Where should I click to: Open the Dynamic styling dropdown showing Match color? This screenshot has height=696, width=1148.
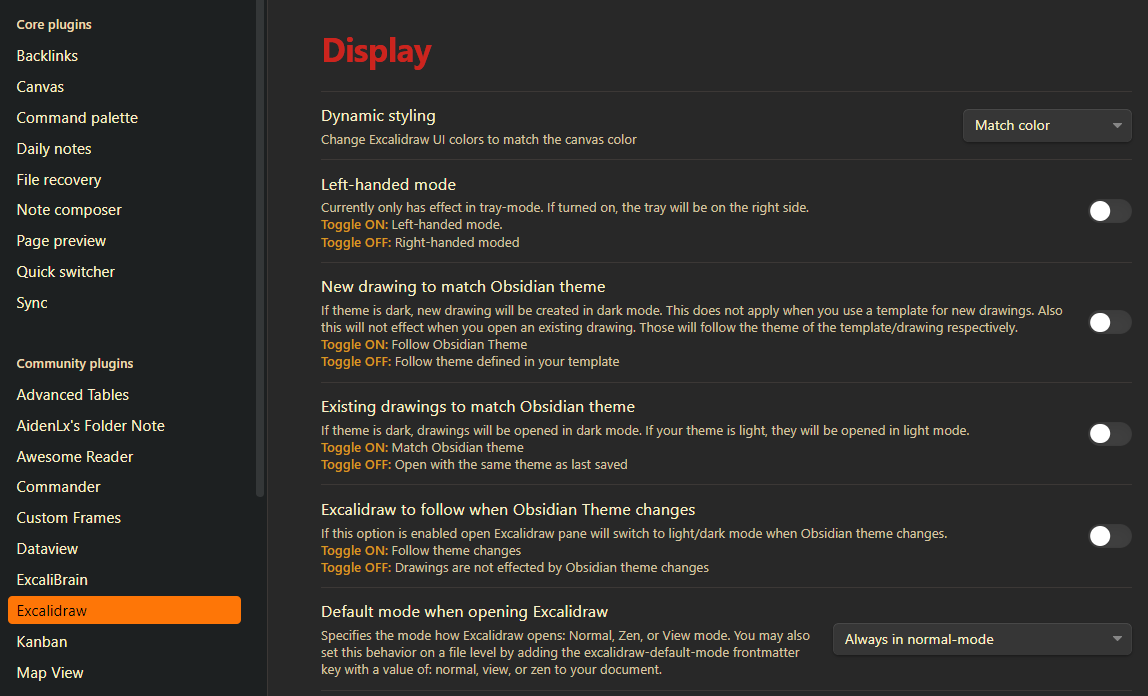(x=1046, y=125)
